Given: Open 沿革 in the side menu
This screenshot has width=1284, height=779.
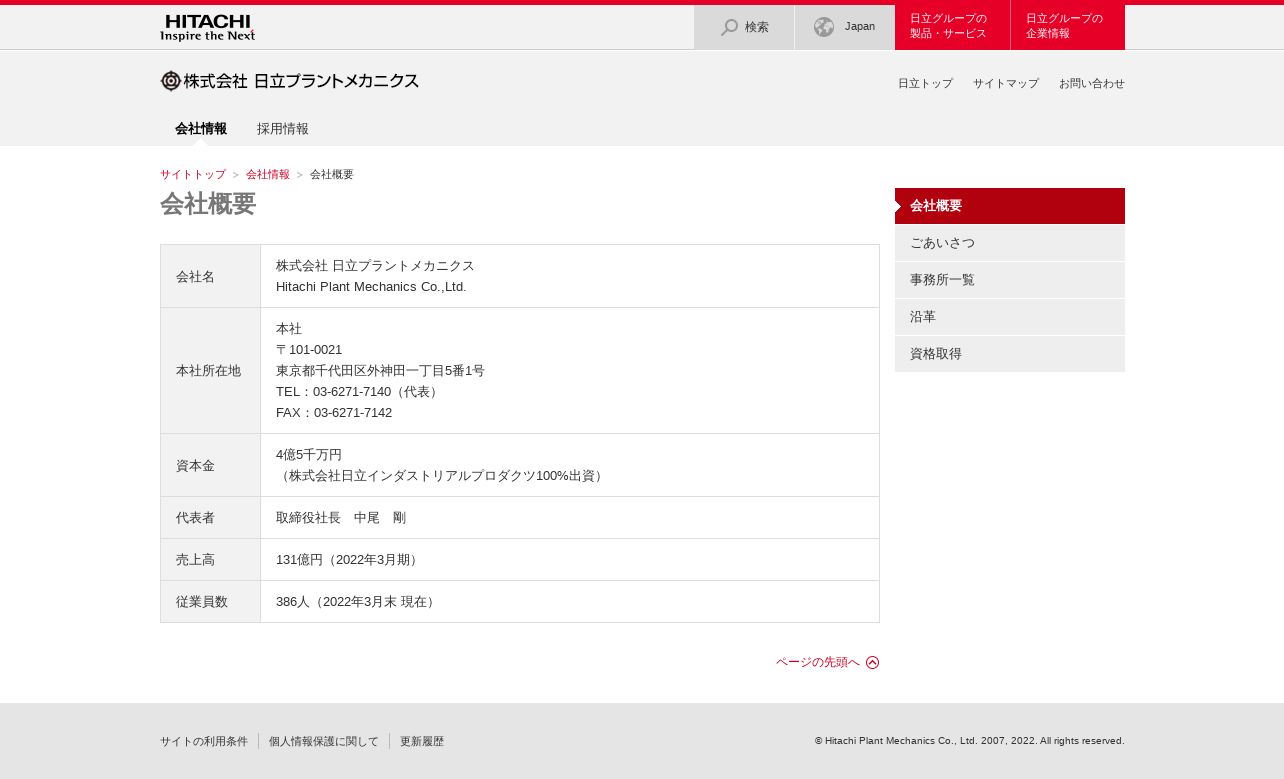Looking at the screenshot, I should click(x=1010, y=317).
